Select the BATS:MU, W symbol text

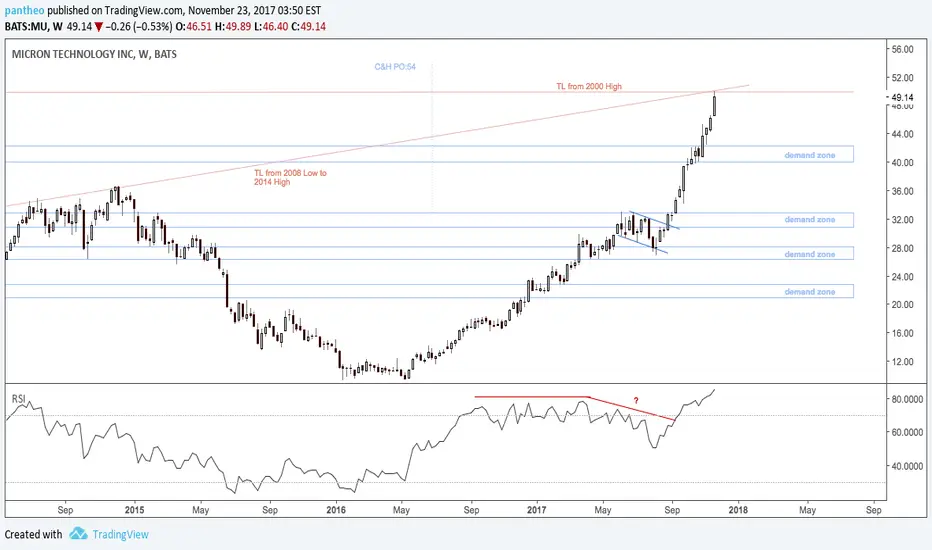pyautogui.click(x=33, y=27)
